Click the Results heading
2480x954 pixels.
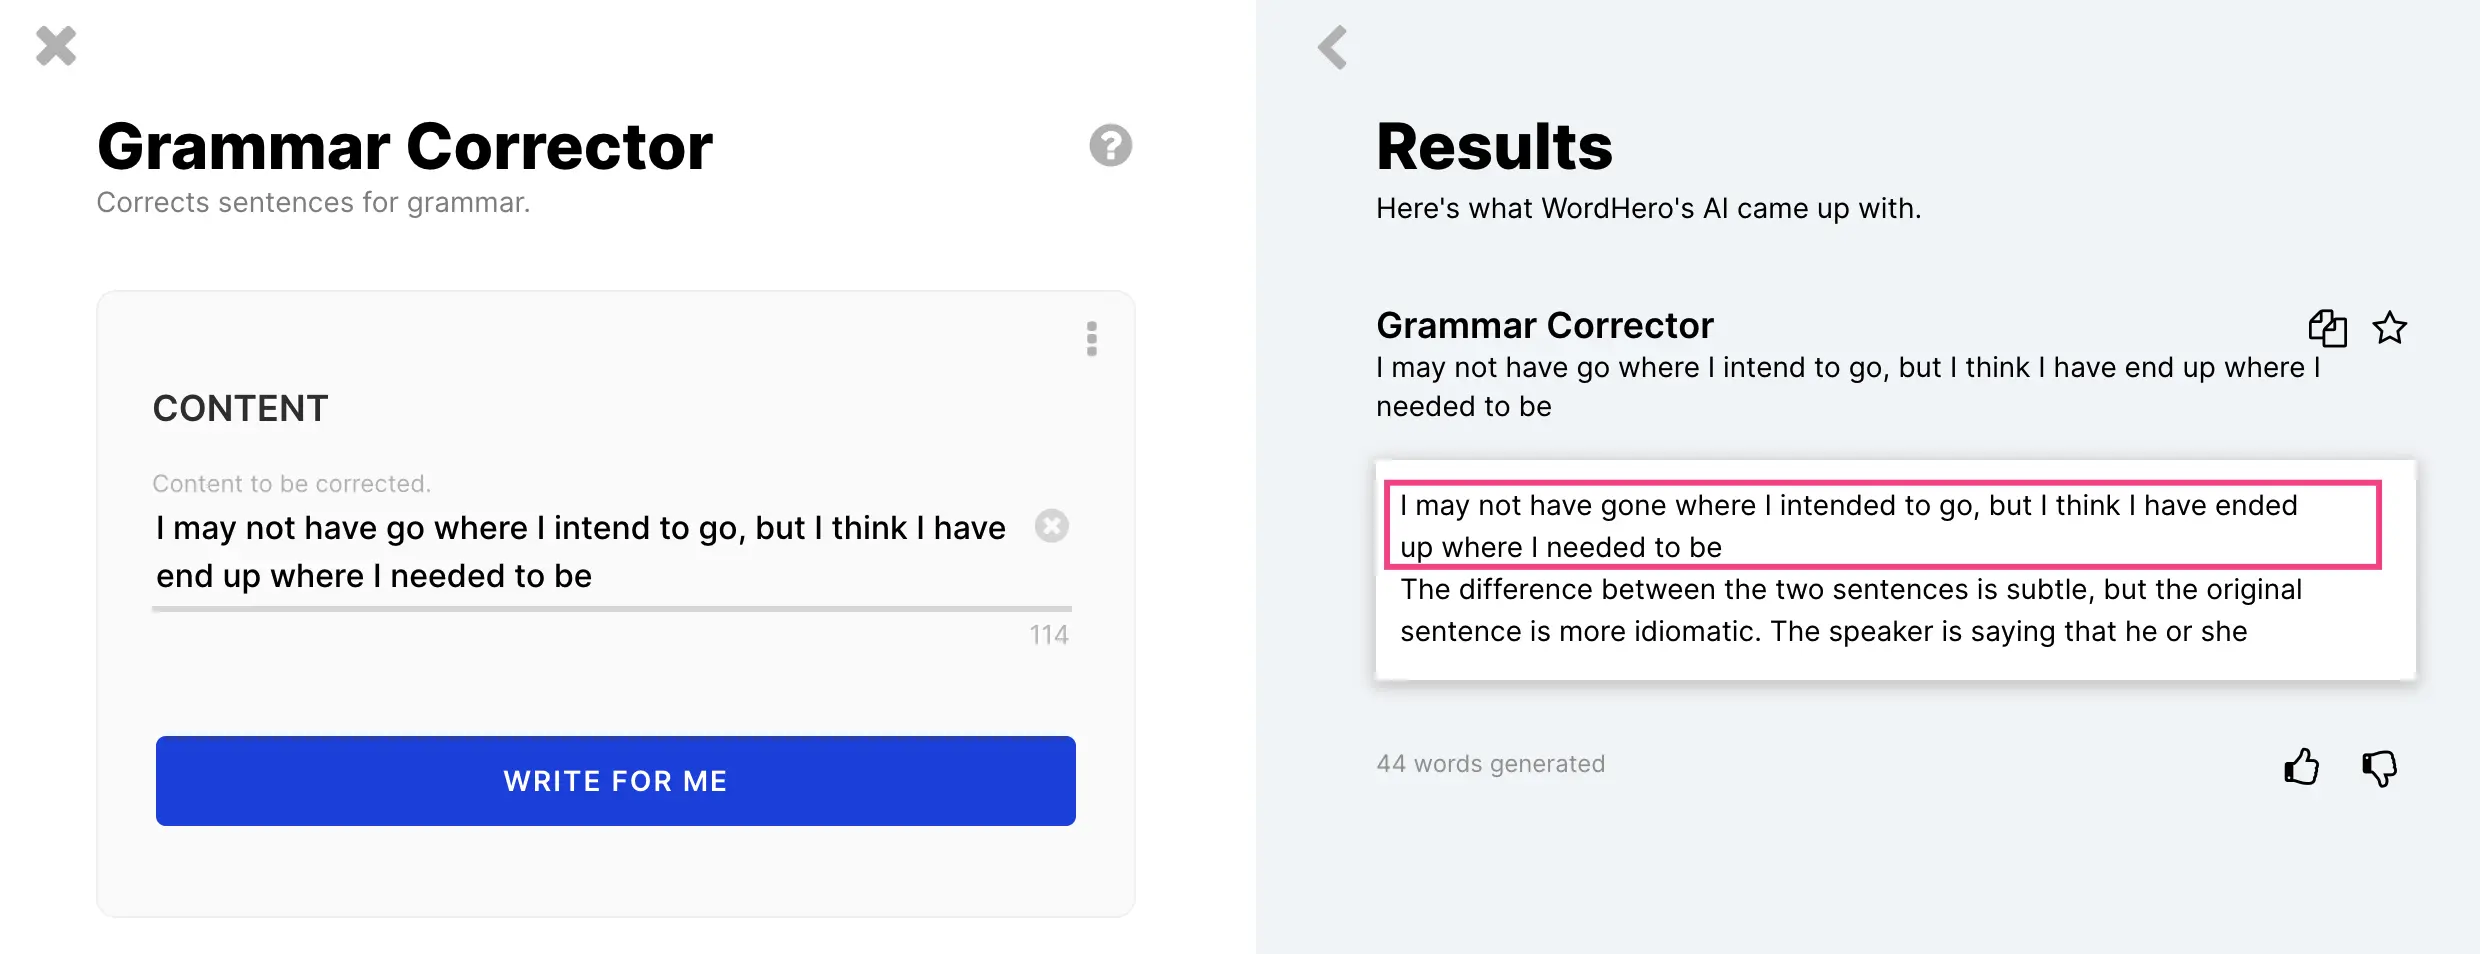point(1494,147)
